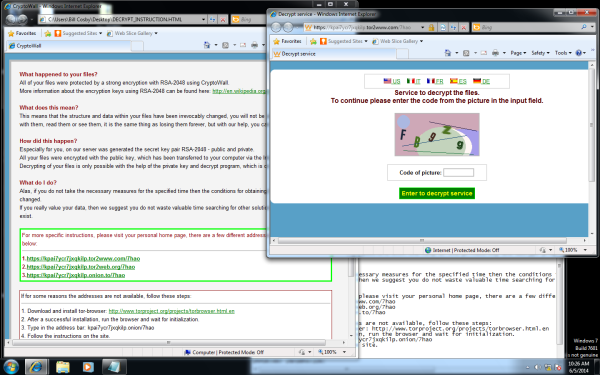Click Home icon in CryptoWall window command bar
Screen dimensions: 600x375
(x=207, y=45)
